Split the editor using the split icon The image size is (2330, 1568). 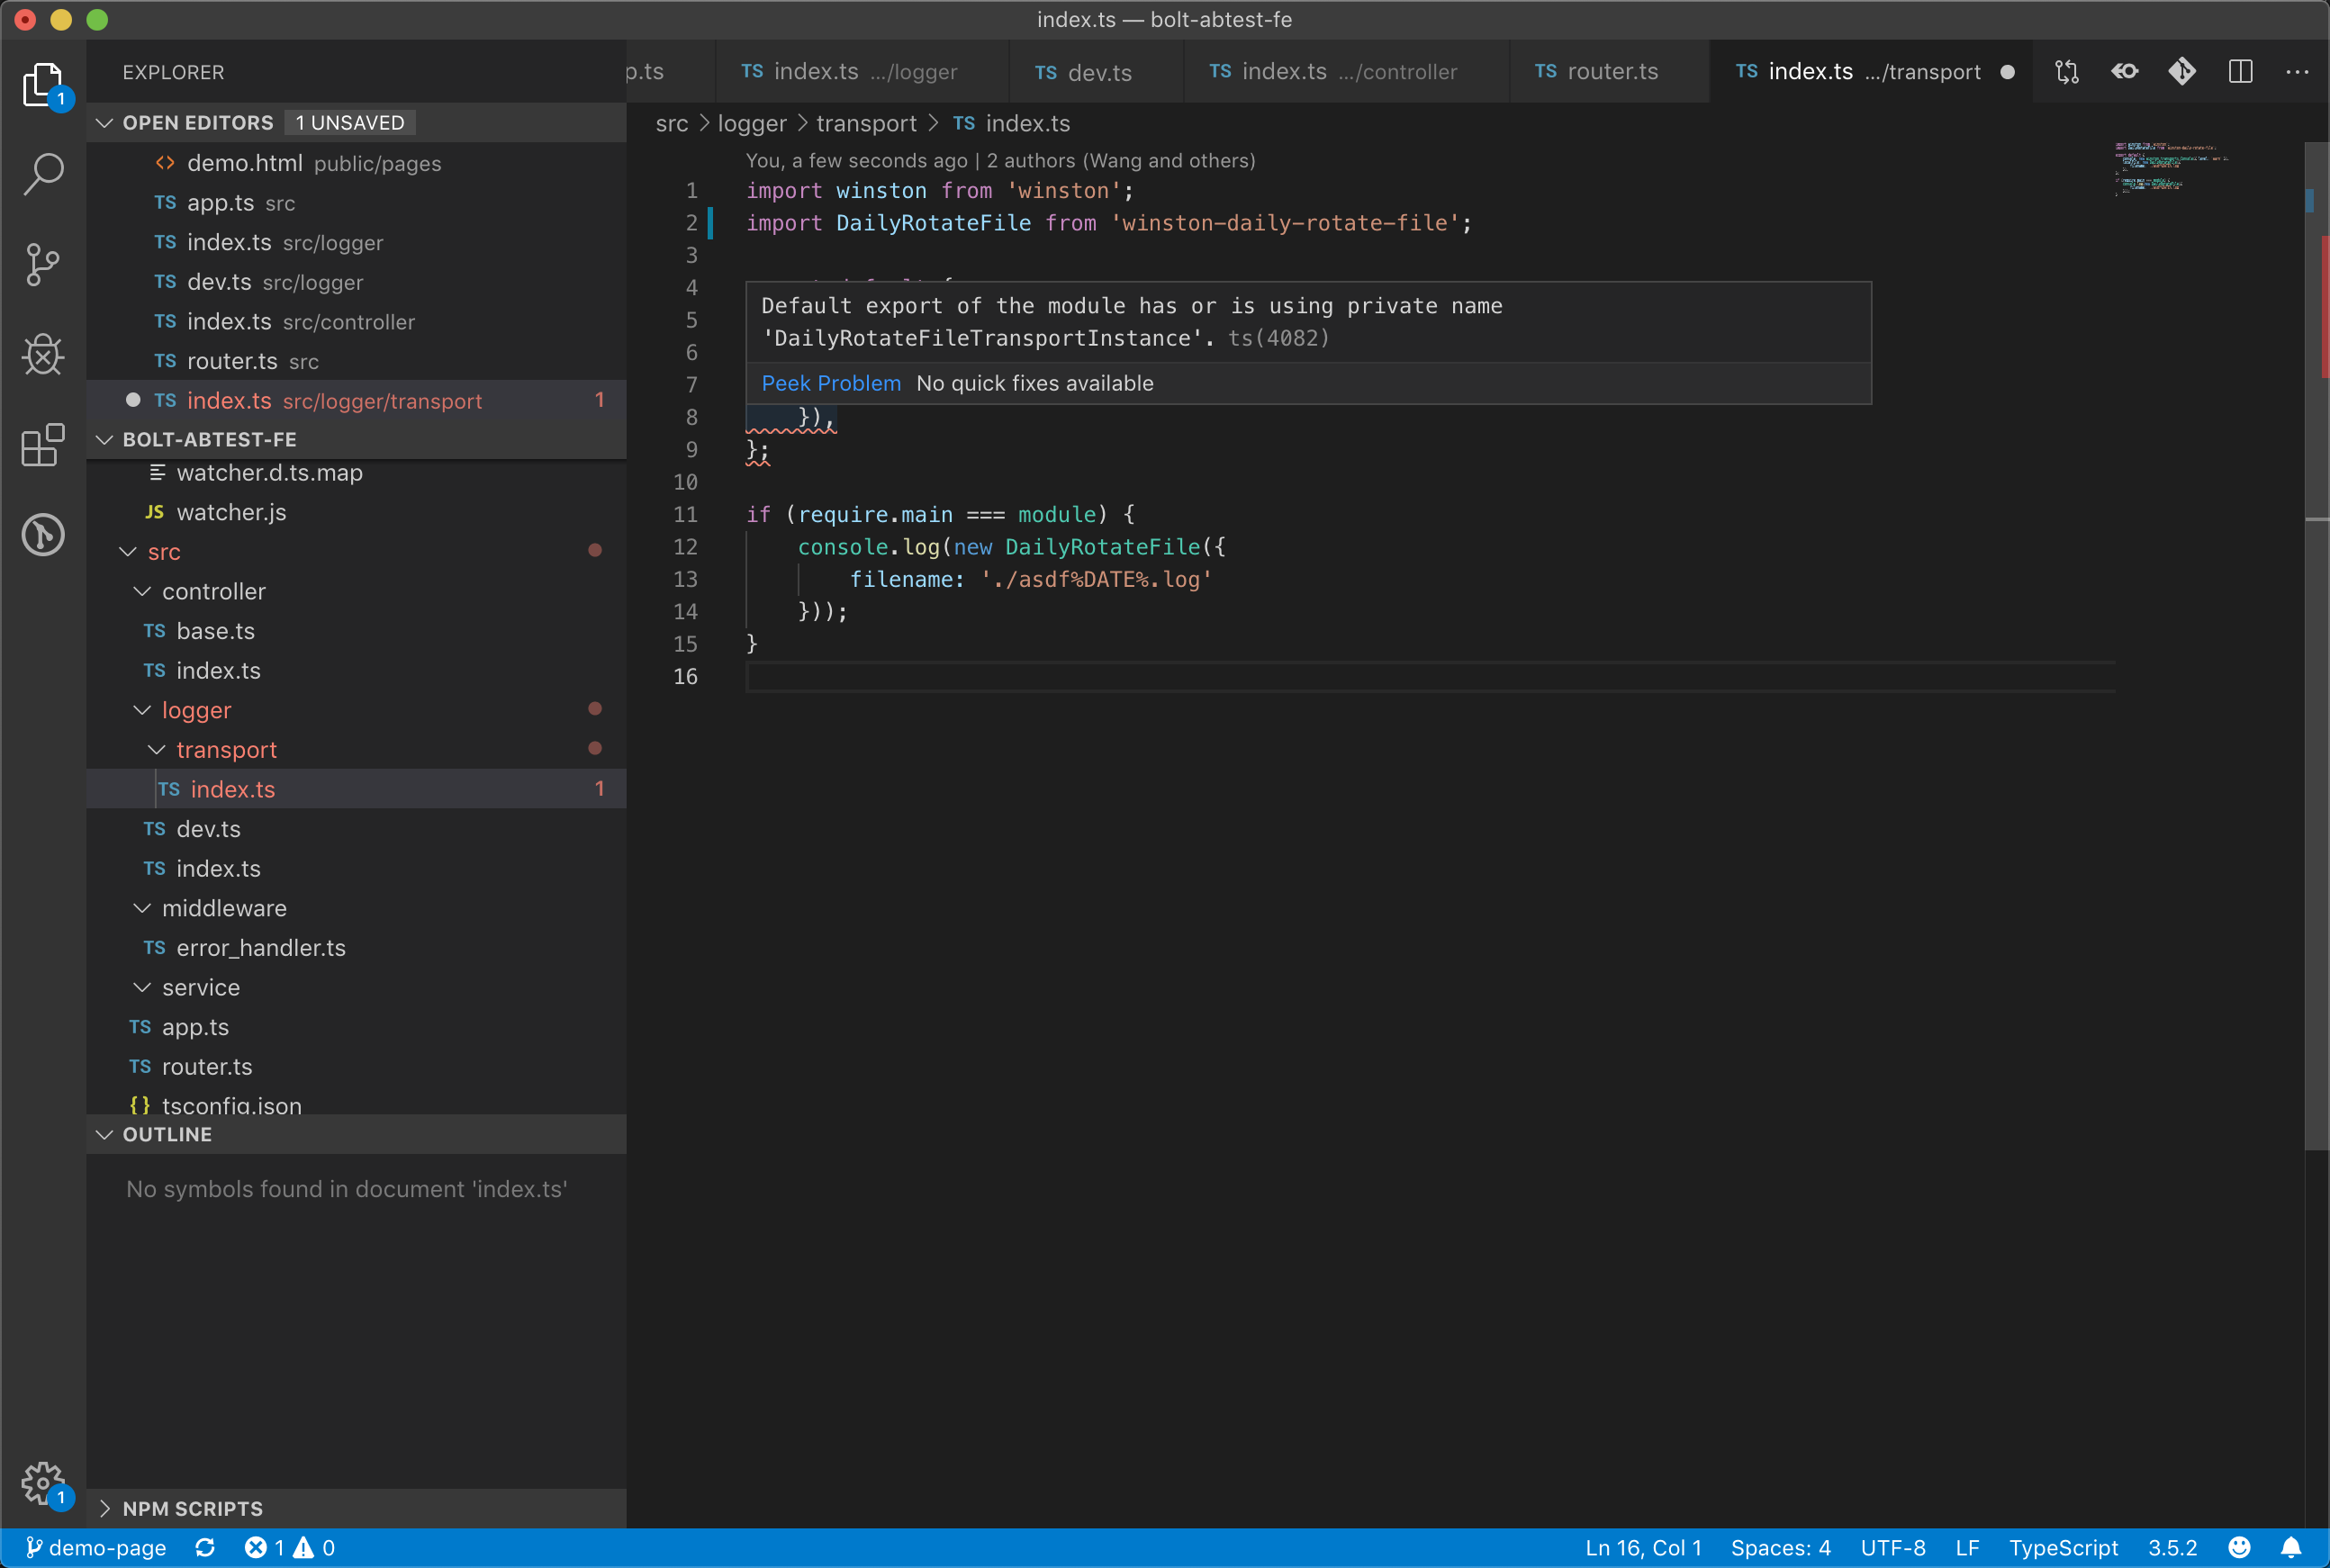coord(2240,71)
